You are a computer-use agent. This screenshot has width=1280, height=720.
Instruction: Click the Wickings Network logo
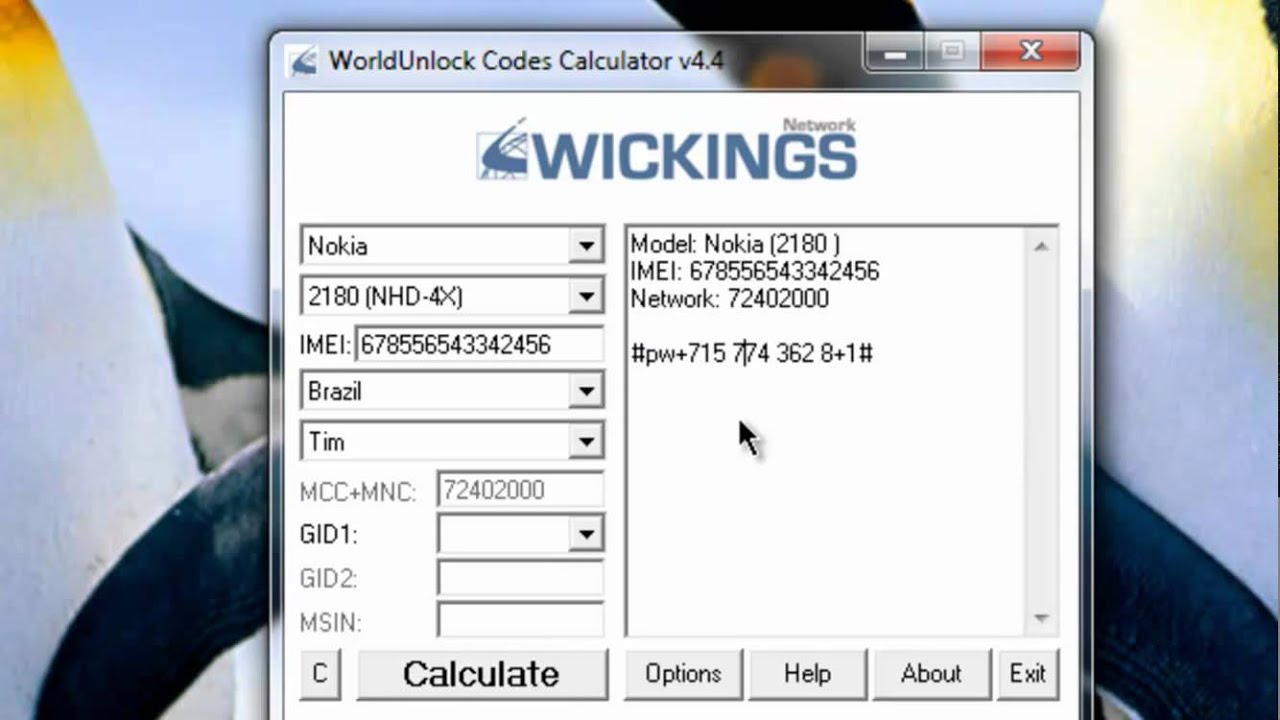[666, 150]
